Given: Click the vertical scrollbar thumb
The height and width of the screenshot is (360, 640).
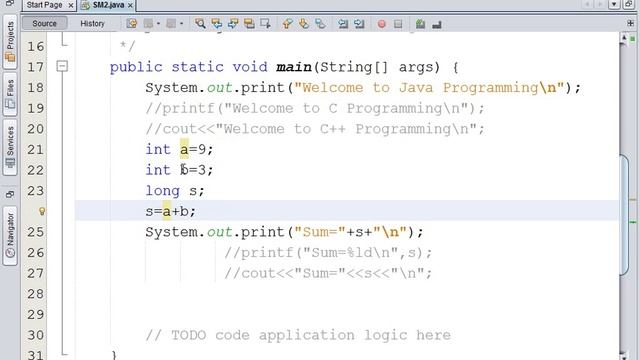Looking at the screenshot, I should (x=624, y=215).
